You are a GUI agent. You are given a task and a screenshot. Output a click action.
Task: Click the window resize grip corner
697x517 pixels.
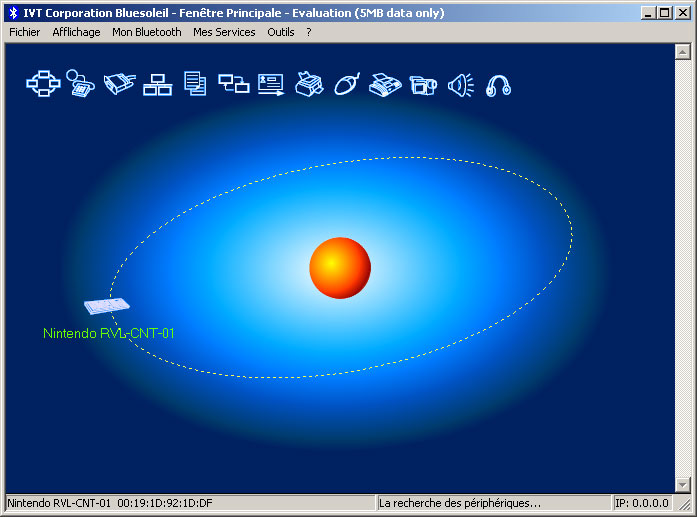click(685, 504)
